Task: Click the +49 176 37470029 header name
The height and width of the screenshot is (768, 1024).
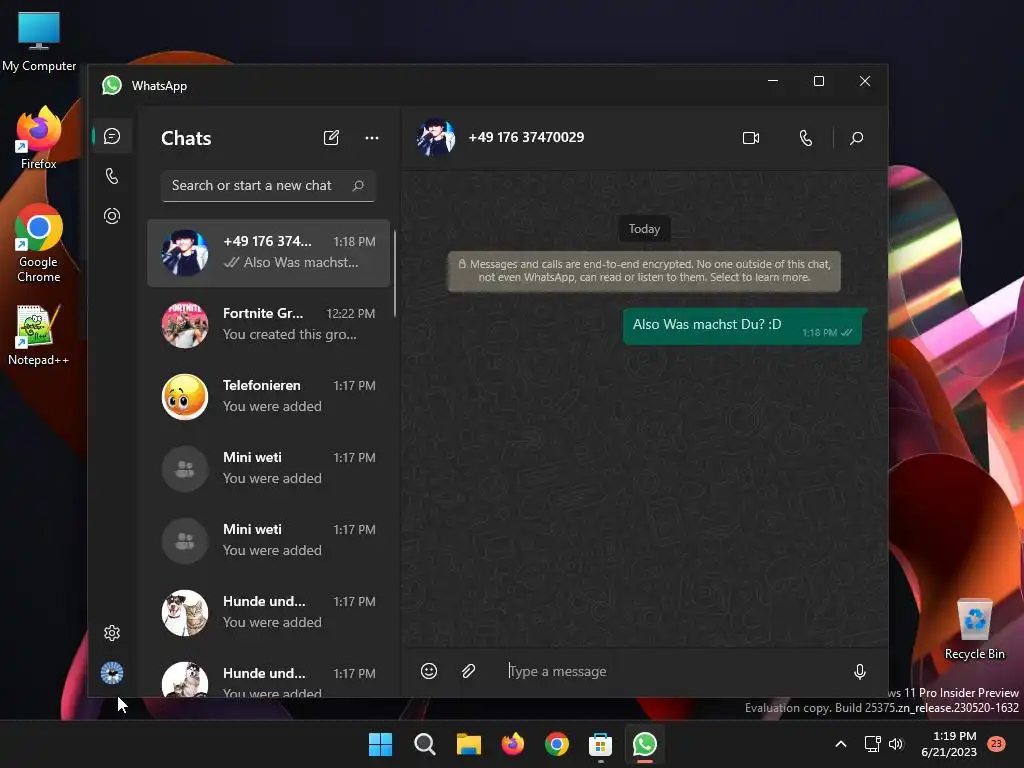Action: (526, 137)
